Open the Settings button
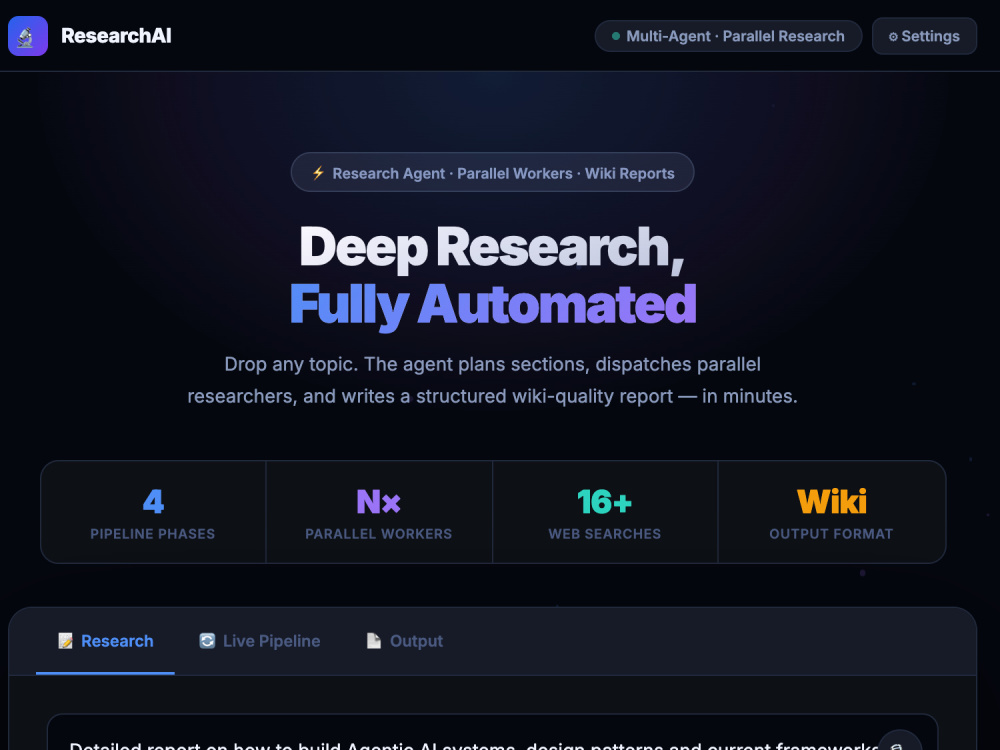Screen dimensions: 1000x750 (x=924, y=36)
